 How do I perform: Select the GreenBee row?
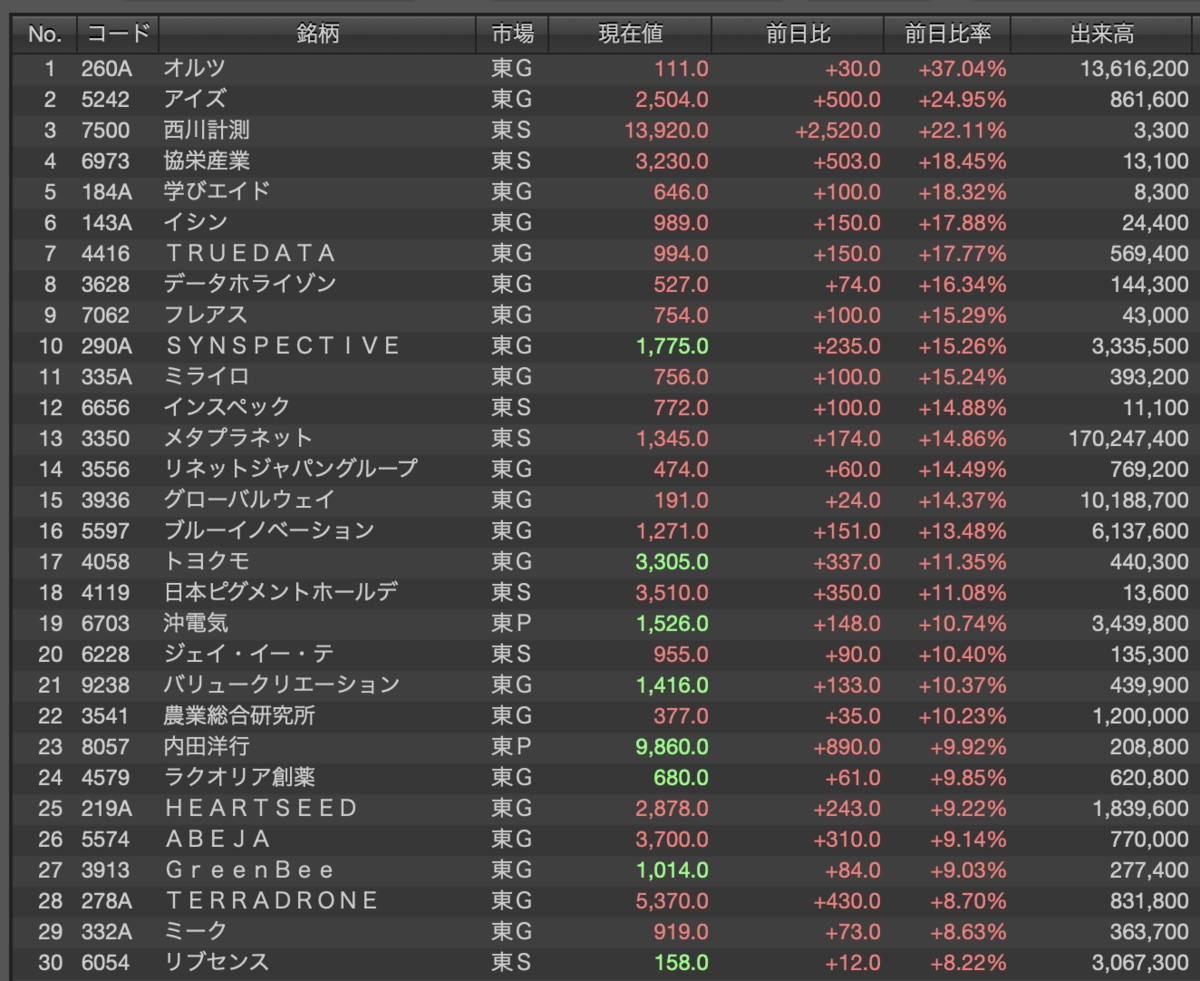[x=604, y=869]
